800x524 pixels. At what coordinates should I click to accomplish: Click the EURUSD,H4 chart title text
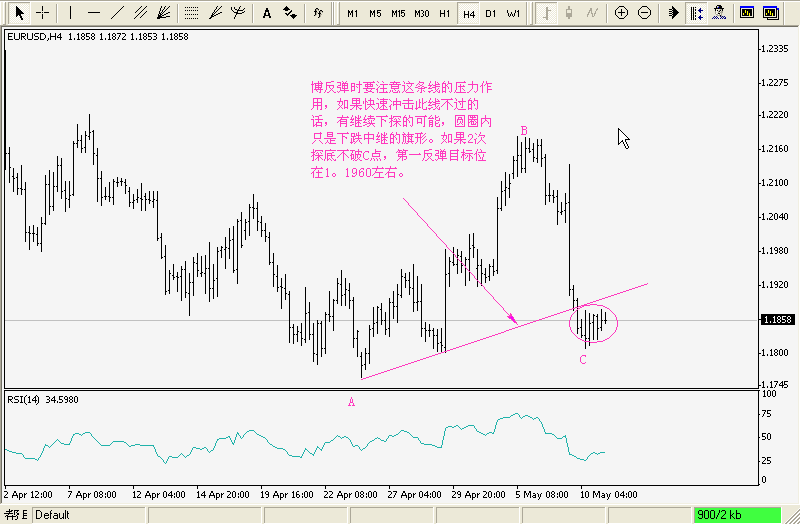[x=34, y=37]
